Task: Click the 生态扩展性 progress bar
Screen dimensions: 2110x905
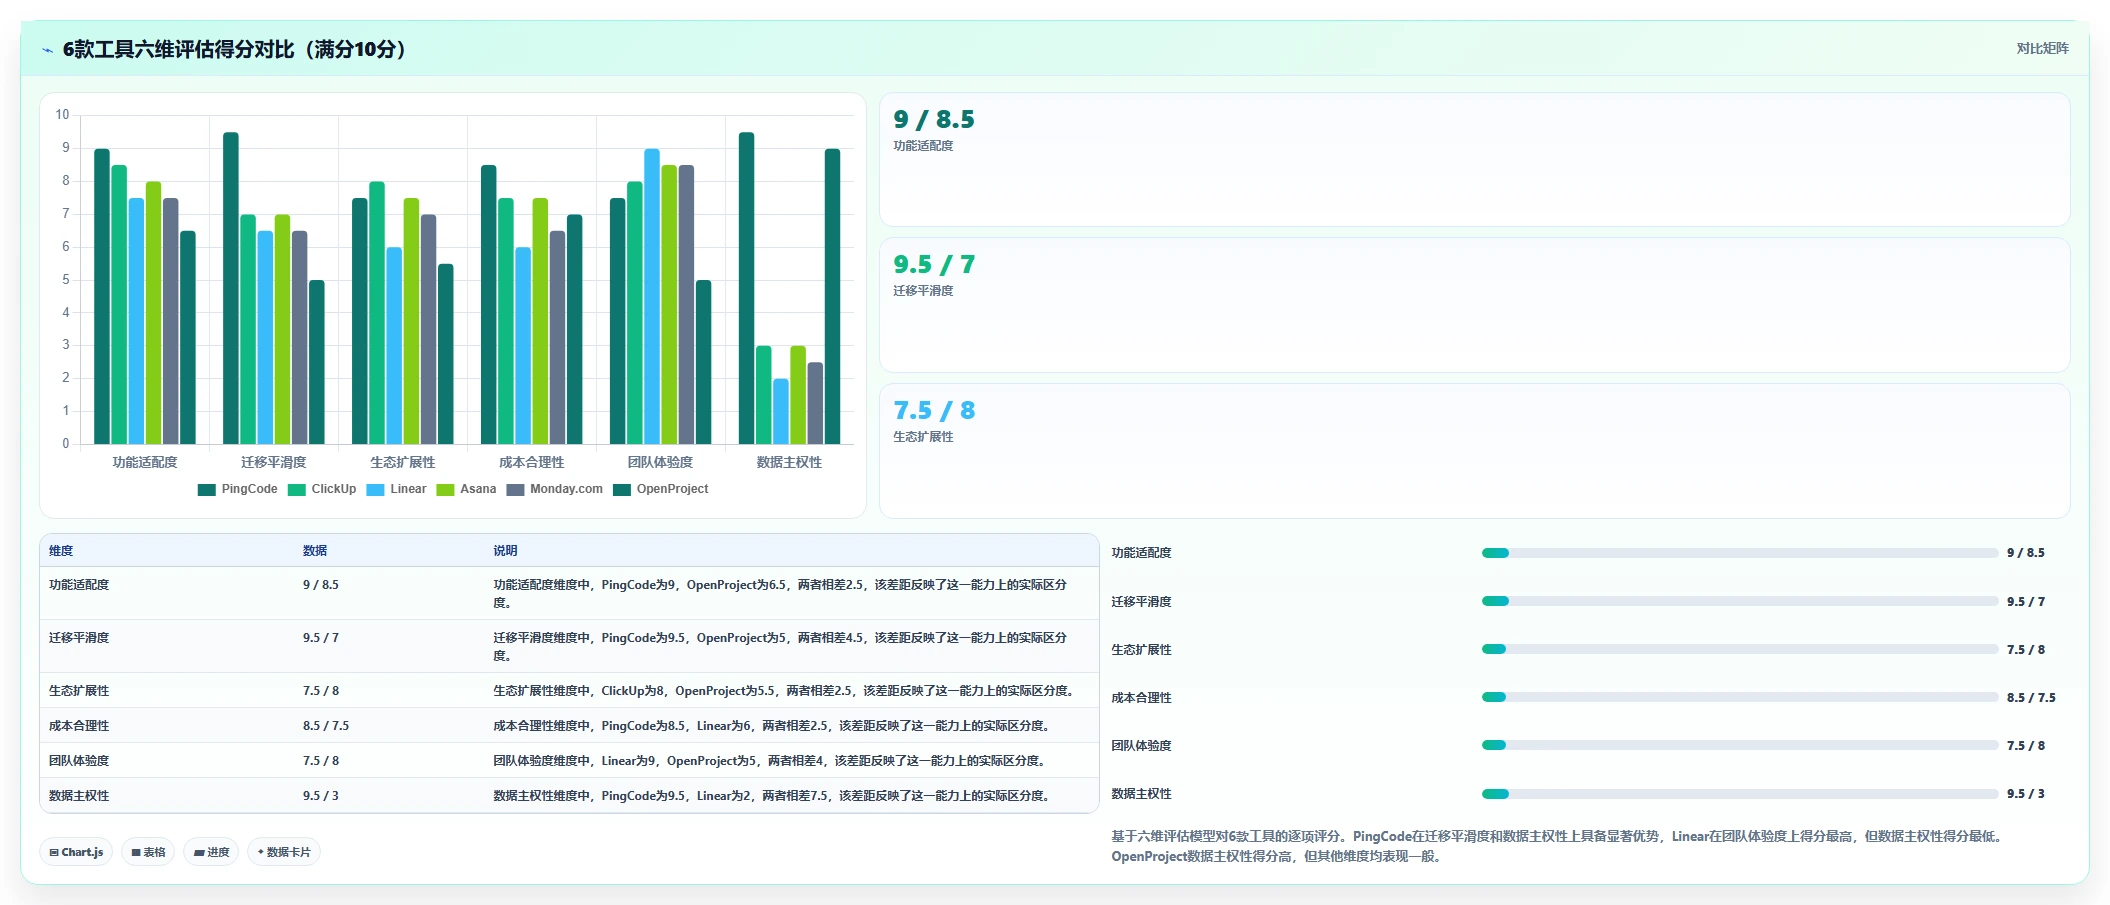Action: coord(1740,649)
